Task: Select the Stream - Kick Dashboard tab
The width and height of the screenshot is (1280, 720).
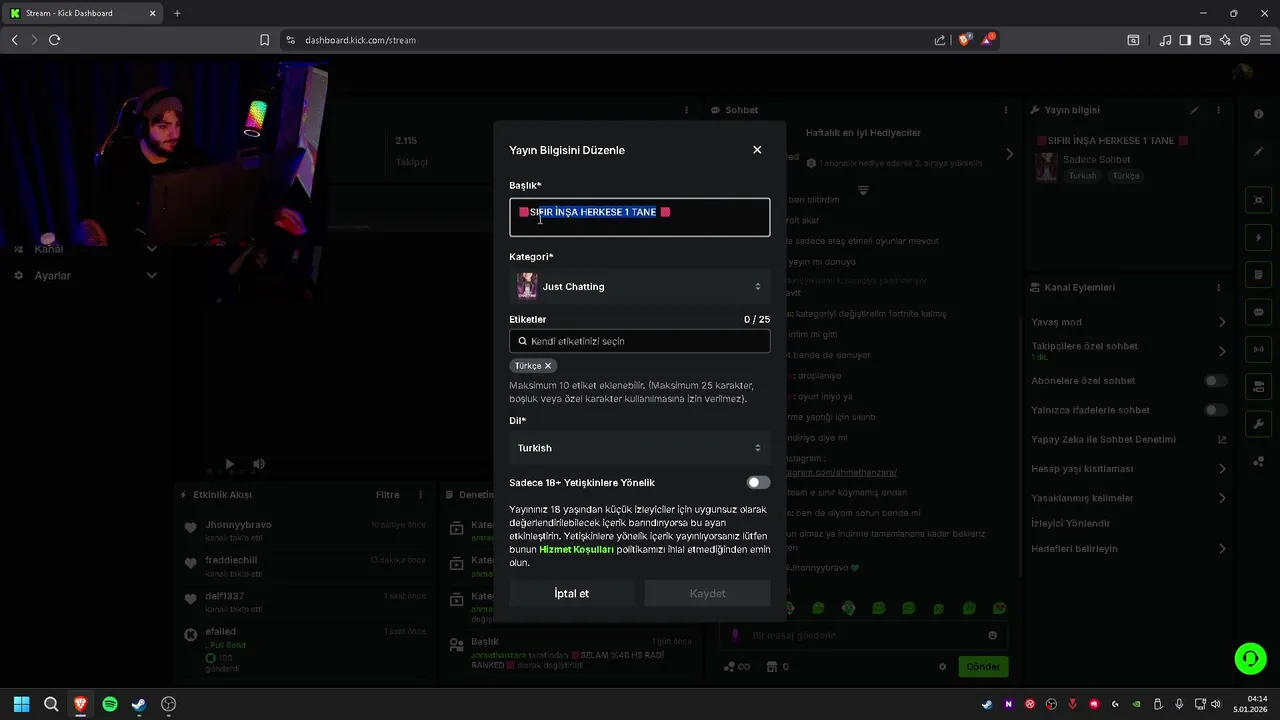Action: [x=83, y=13]
